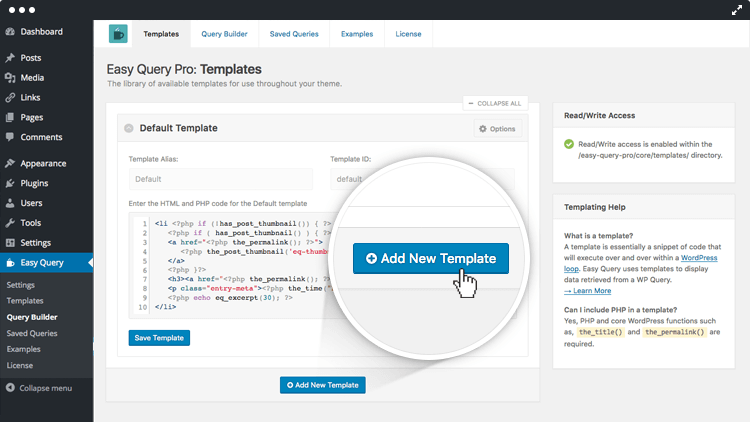Click the gear icon in Options button
Viewport: 750px width, 422px height.
(483, 129)
